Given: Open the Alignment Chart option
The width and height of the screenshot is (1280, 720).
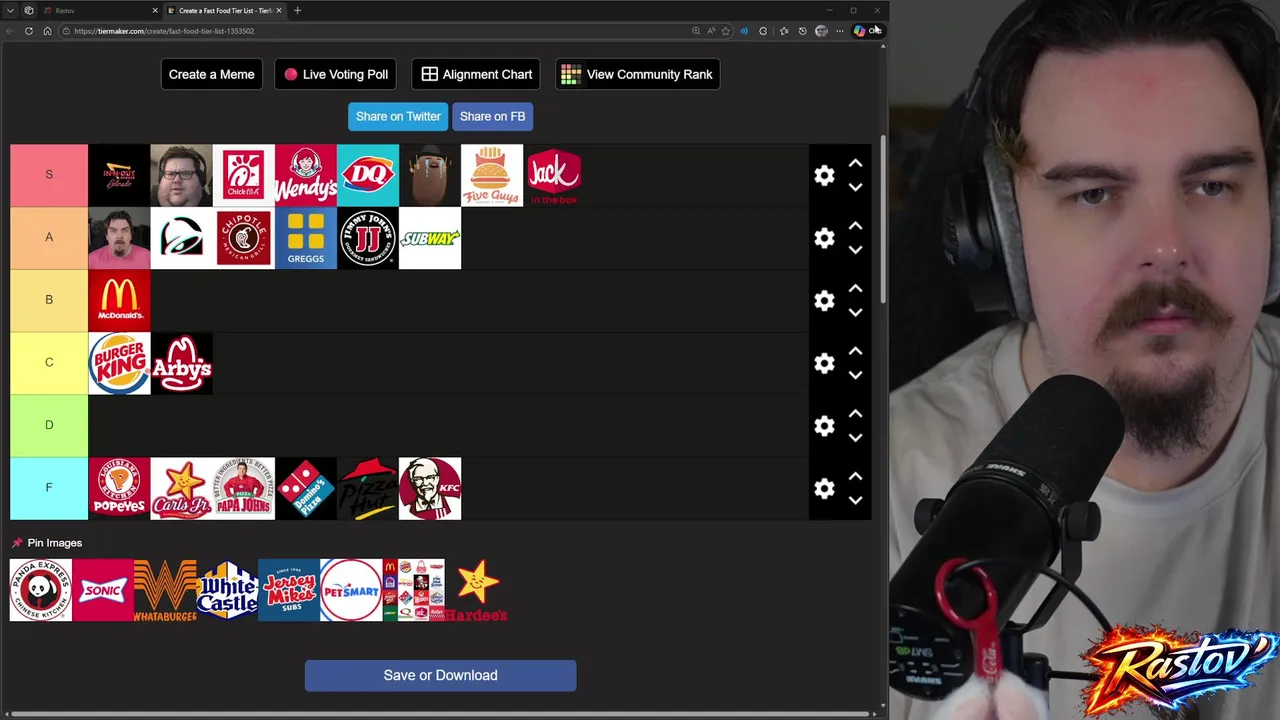Looking at the screenshot, I should (476, 74).
